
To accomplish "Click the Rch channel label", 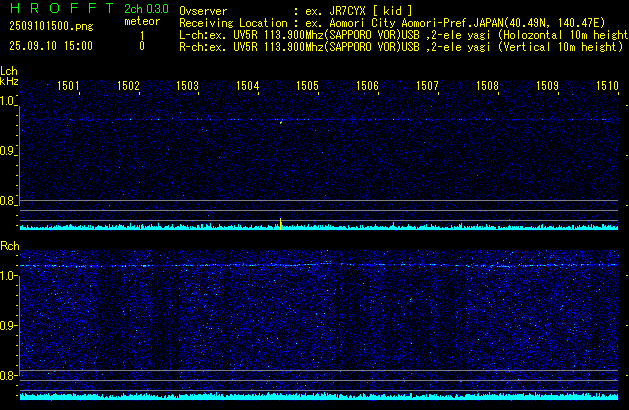I will [x=10, y=246].
